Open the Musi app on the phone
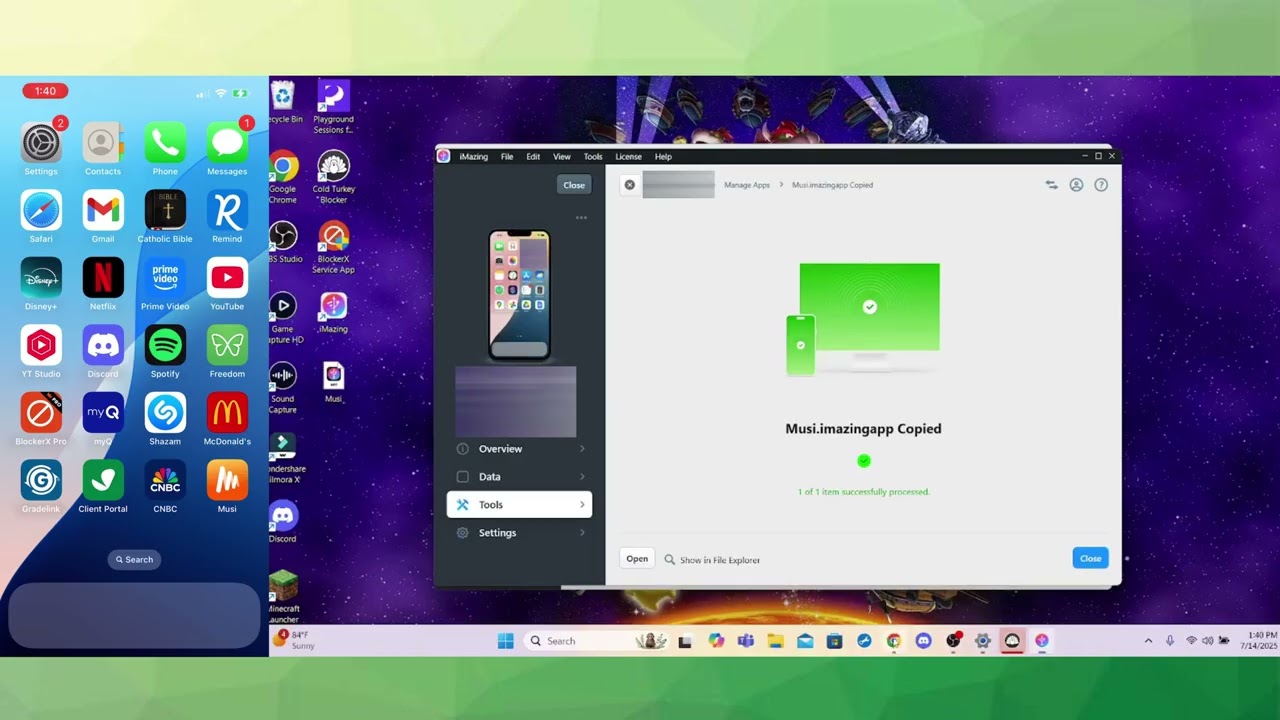The width and height of the screenshot is (1280, 720). (227, 480)
